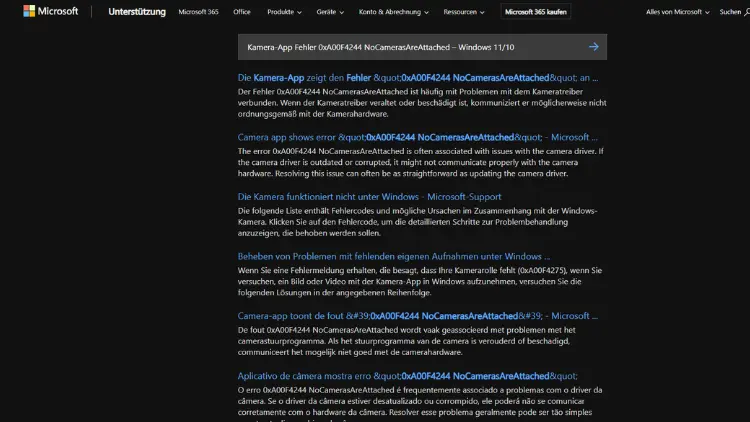Expand the Ressourcen dropdown menu

point(463,12)
